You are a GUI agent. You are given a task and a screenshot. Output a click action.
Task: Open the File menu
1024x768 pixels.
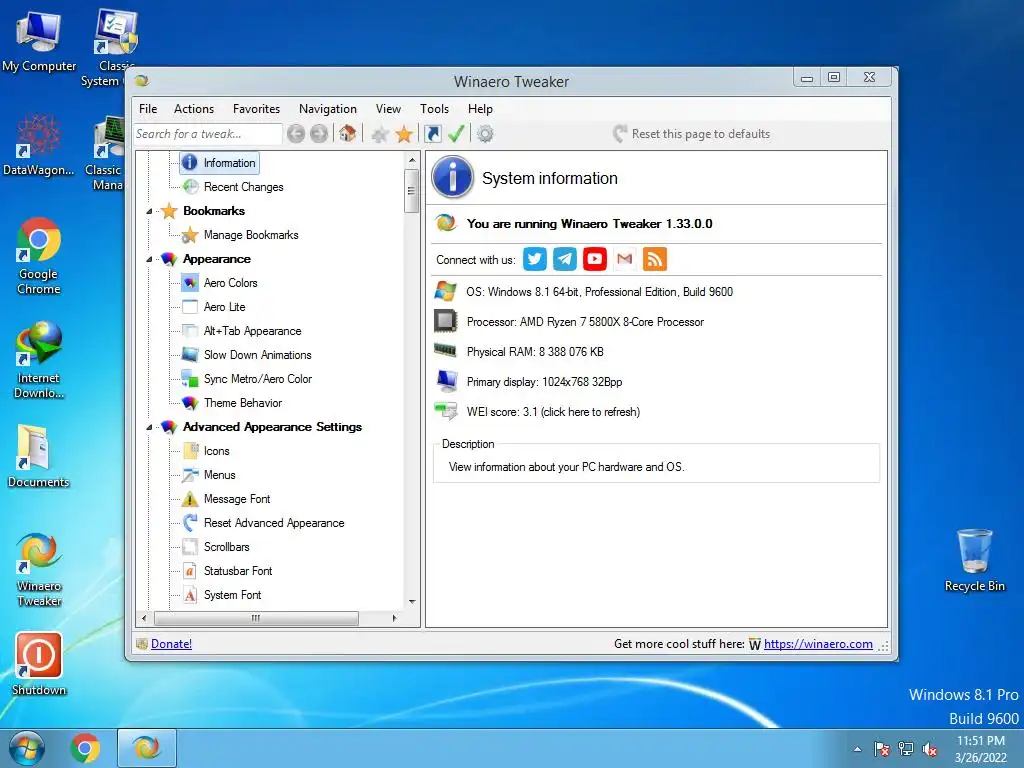[x=148, y=109]
